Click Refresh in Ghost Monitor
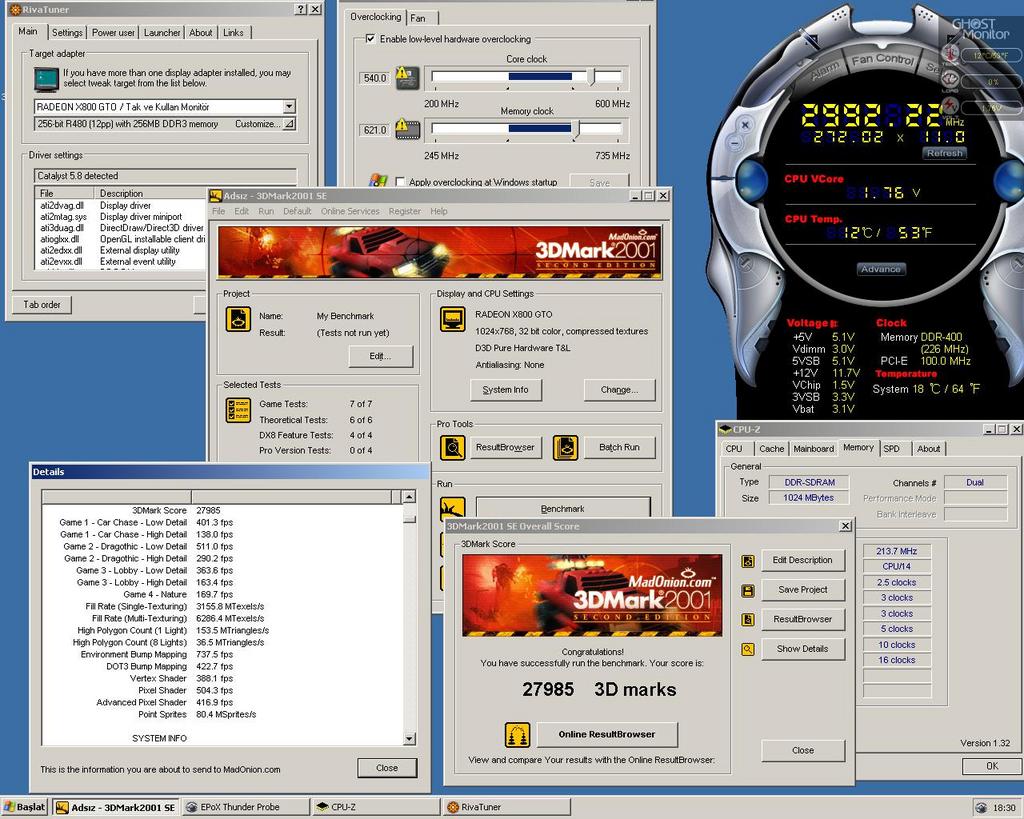The image size is (1024, 819). pos(944,153)
